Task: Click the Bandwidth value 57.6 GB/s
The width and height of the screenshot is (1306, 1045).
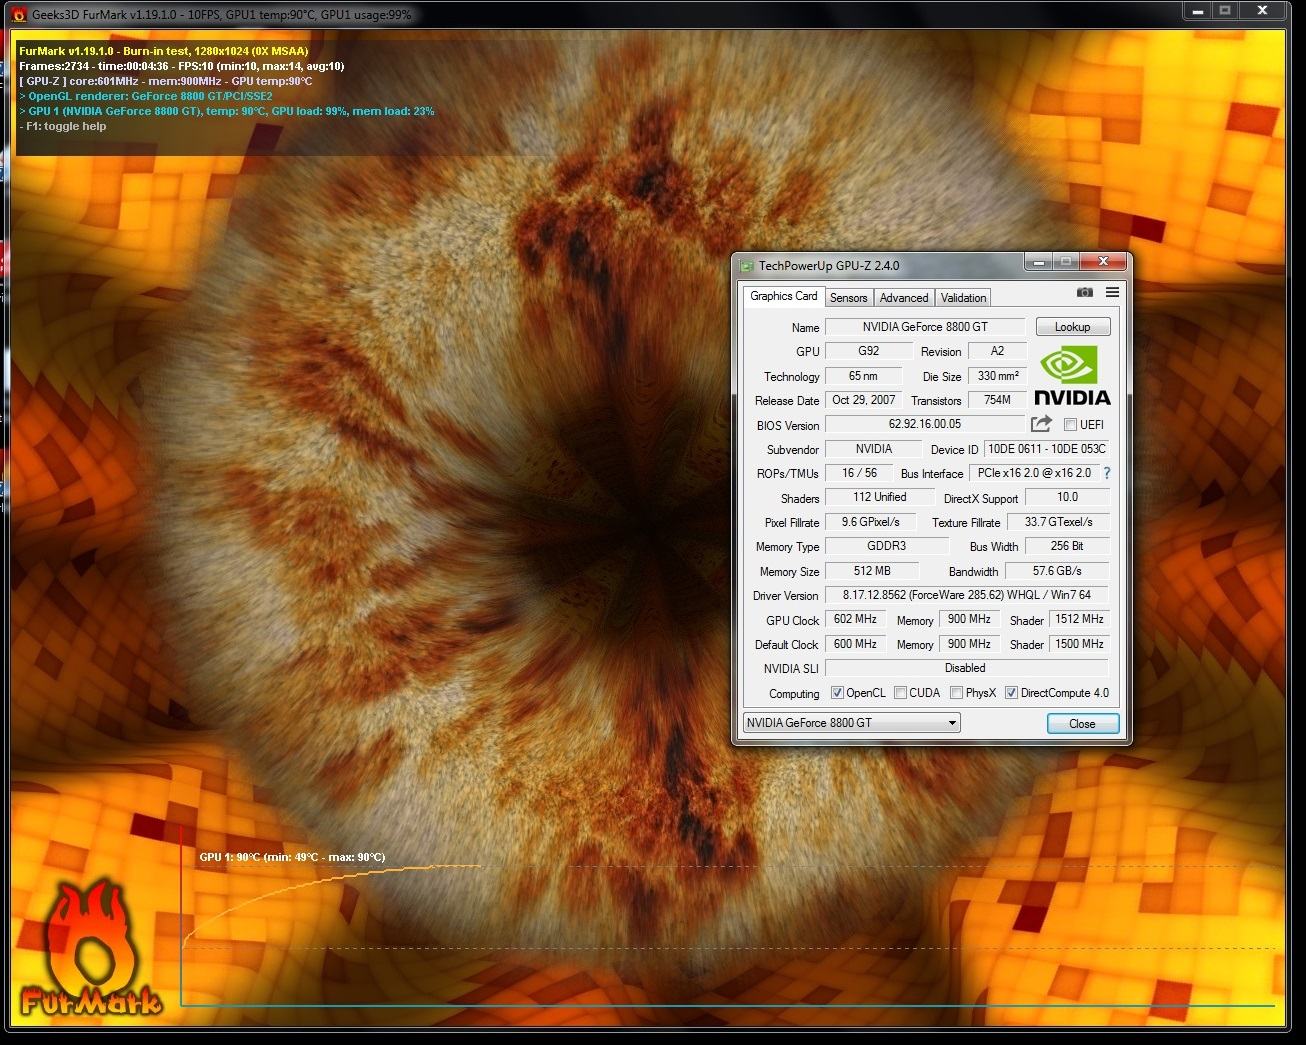Action: [1056, 571]
